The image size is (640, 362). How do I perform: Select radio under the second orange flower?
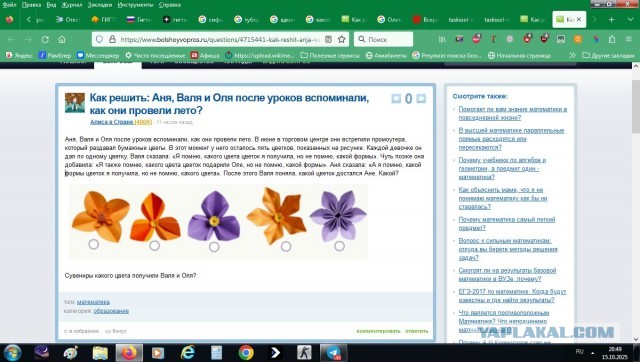[x=154, y=245]
